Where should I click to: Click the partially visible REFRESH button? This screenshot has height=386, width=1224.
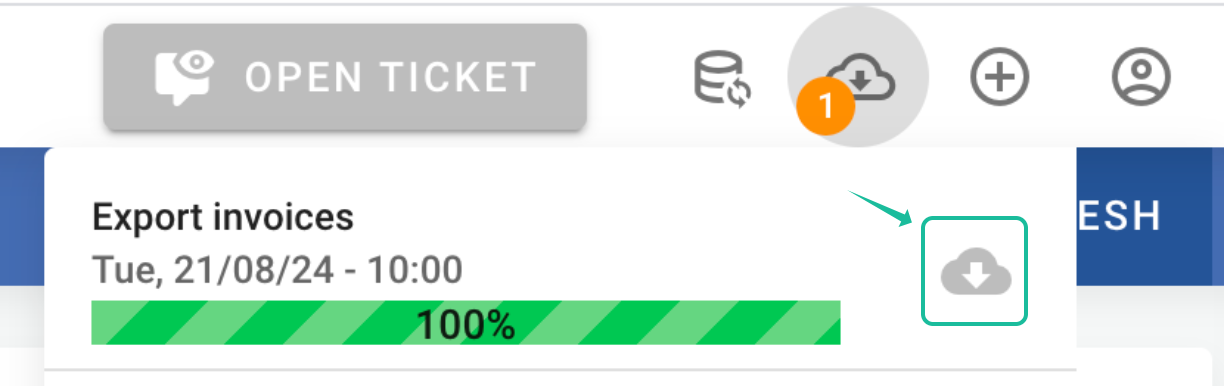pyautogui.click(x=1118, y=215)
